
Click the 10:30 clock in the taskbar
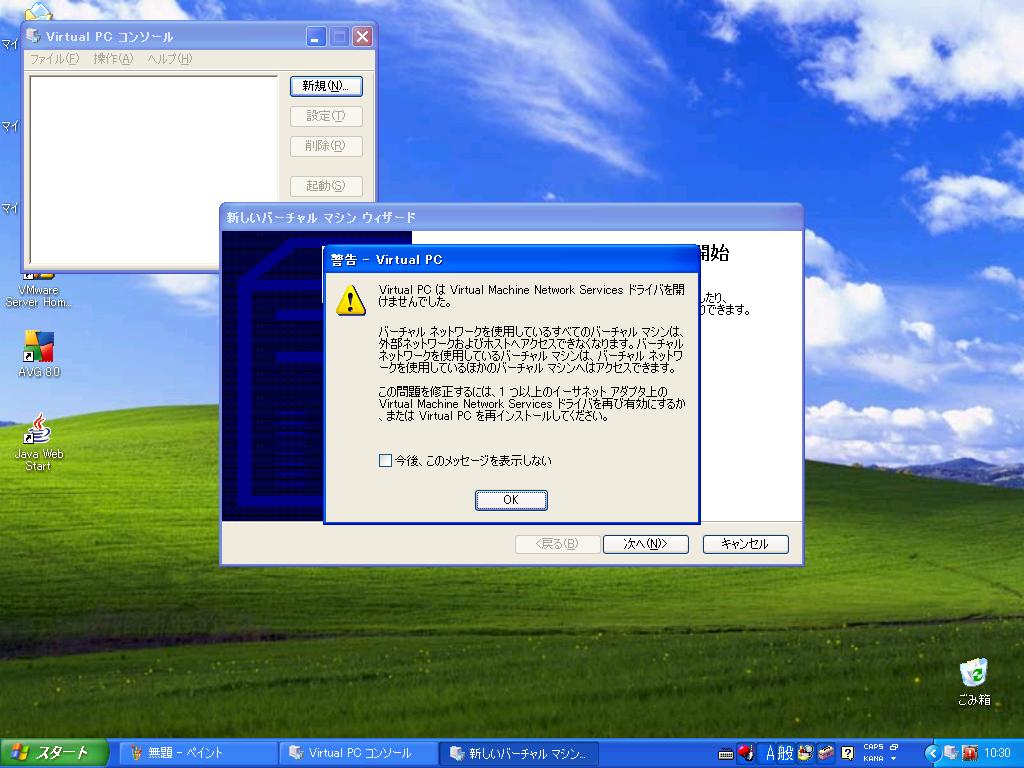[997, 754]
